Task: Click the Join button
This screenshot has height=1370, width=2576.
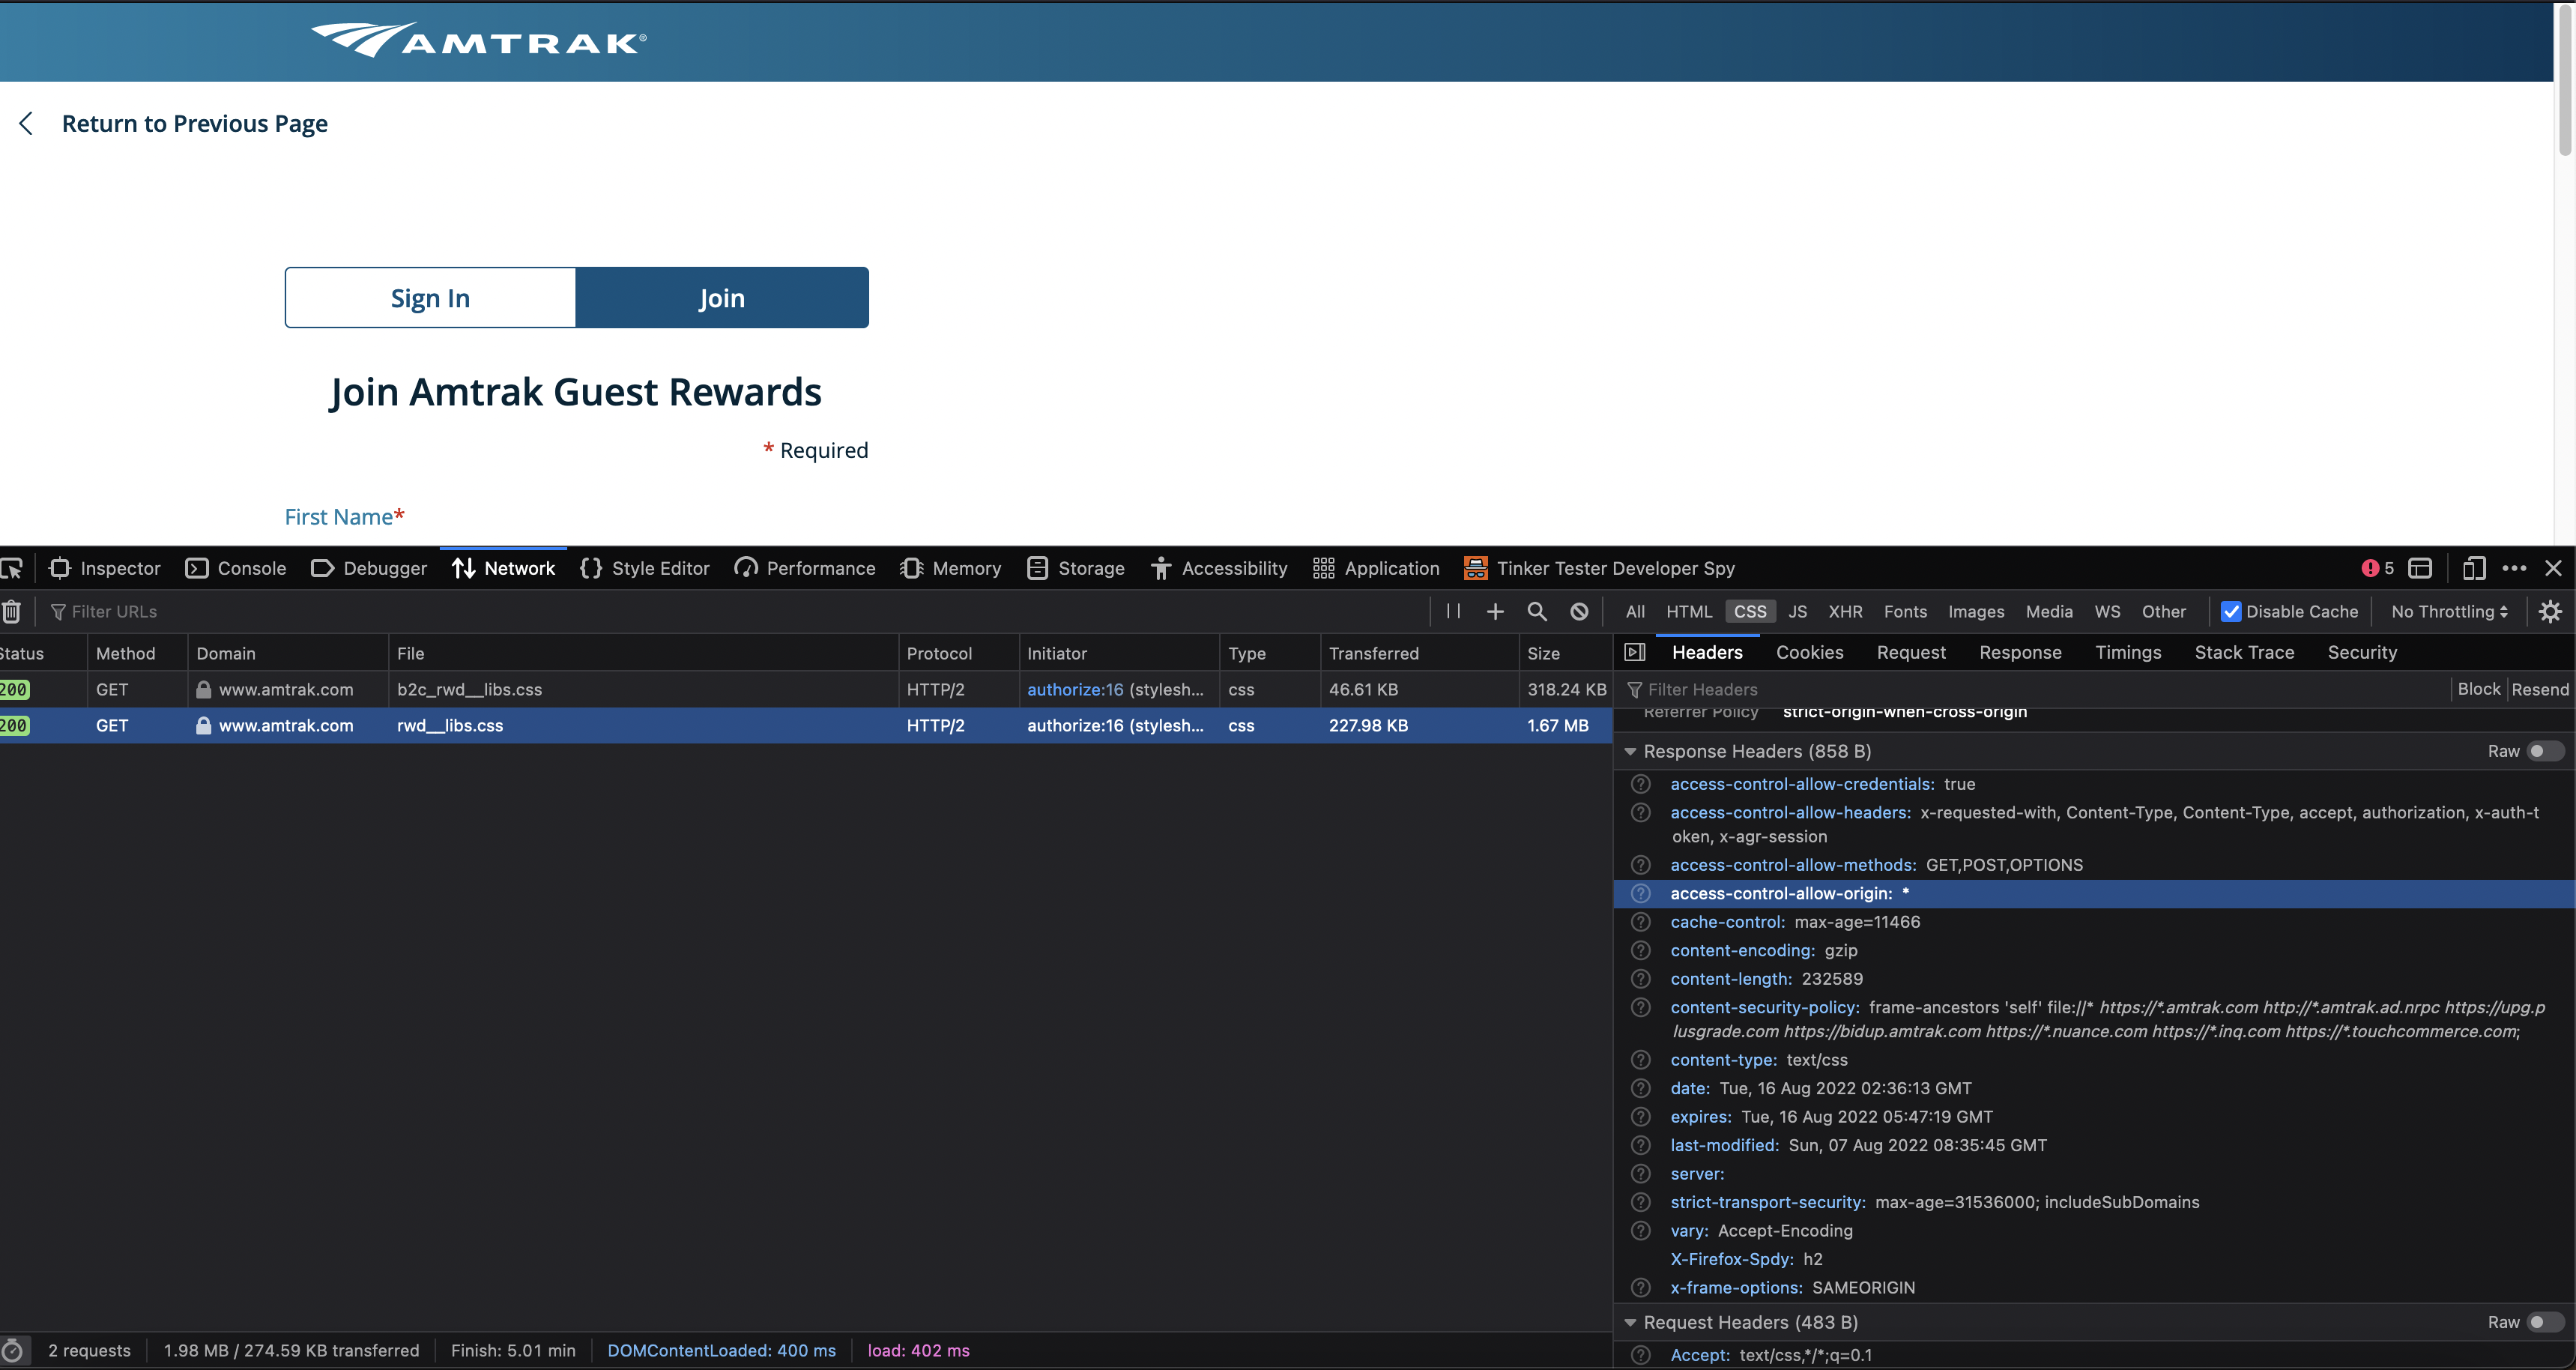Action: pos(722,298)
